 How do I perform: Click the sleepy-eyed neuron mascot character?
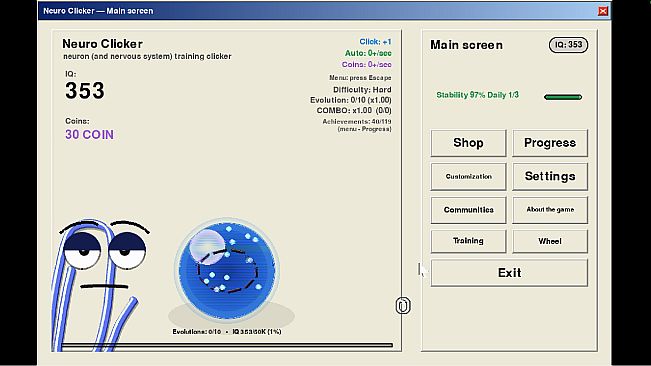(x=100, y=285)
